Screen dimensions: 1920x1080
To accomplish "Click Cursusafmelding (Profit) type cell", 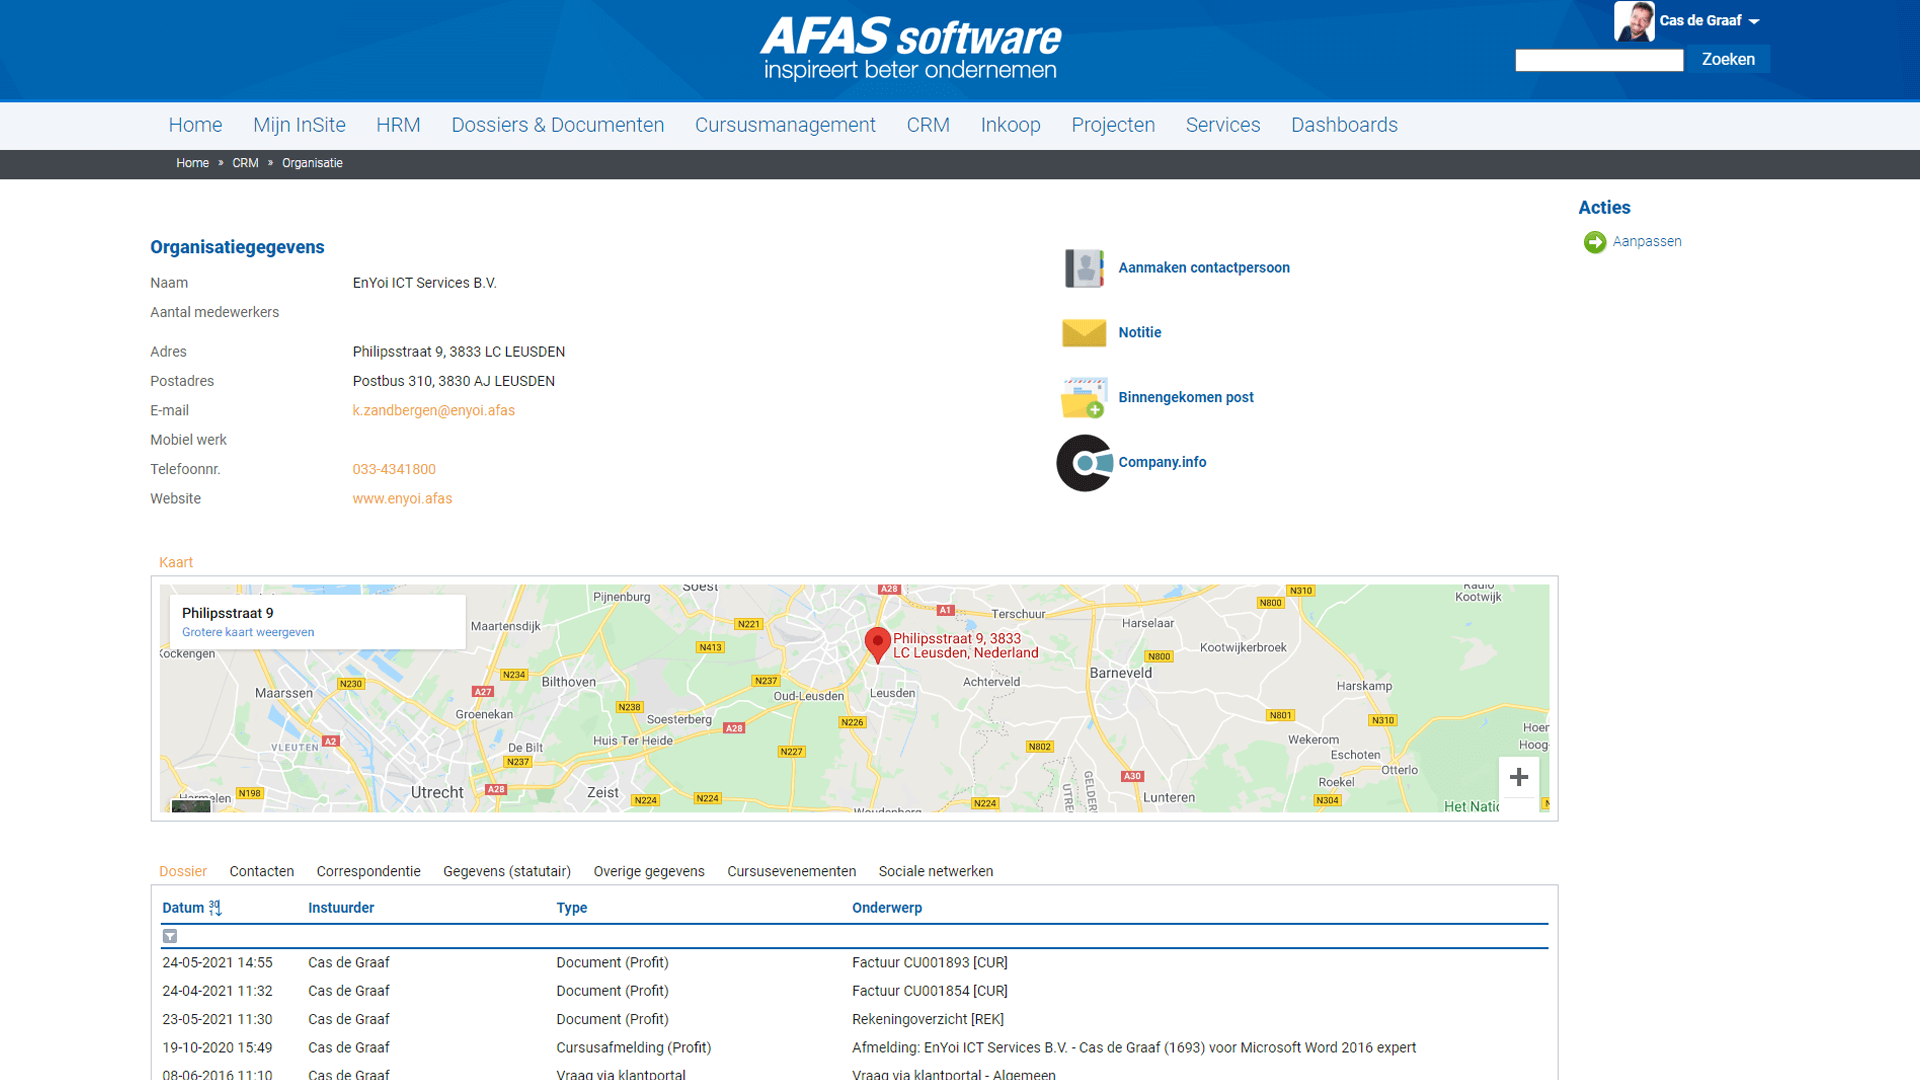I will [x=633, y=1048].
